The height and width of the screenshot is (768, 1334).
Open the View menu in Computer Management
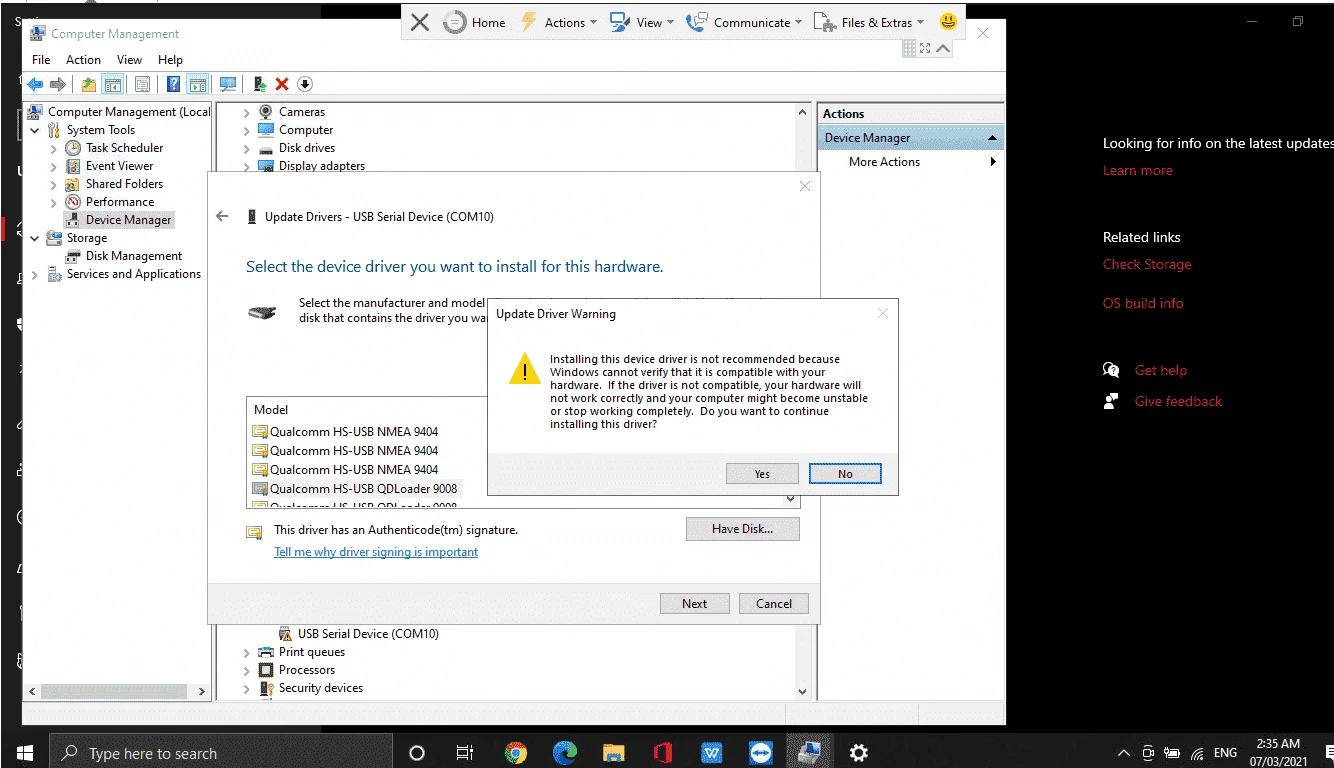[x=130, y=60]
